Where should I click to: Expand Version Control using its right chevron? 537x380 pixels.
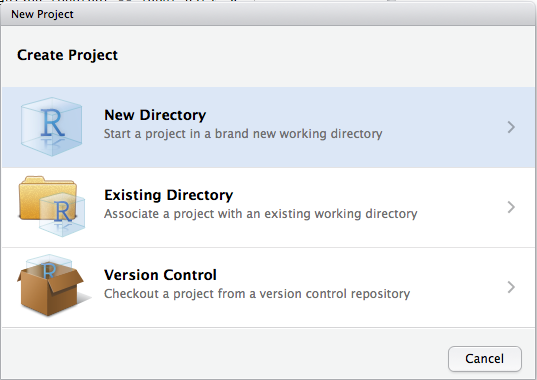click(511, 287)
